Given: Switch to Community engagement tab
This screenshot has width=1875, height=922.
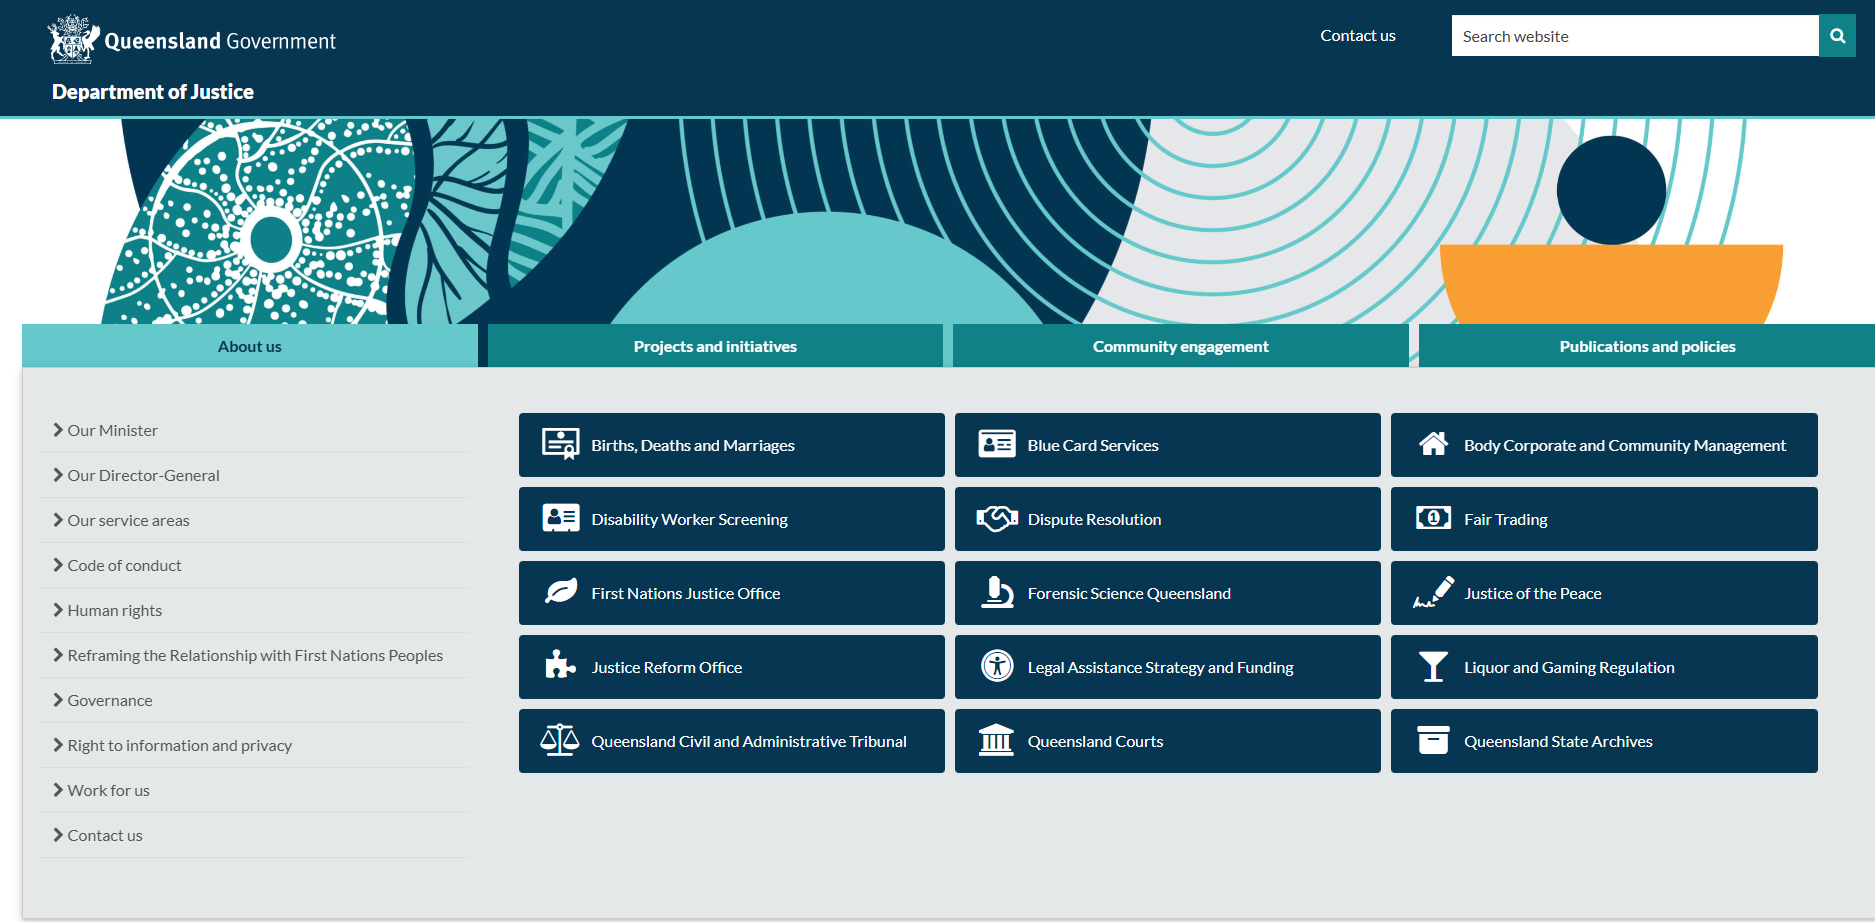Looking at the screenshot, I should (x=1180, y=346).
